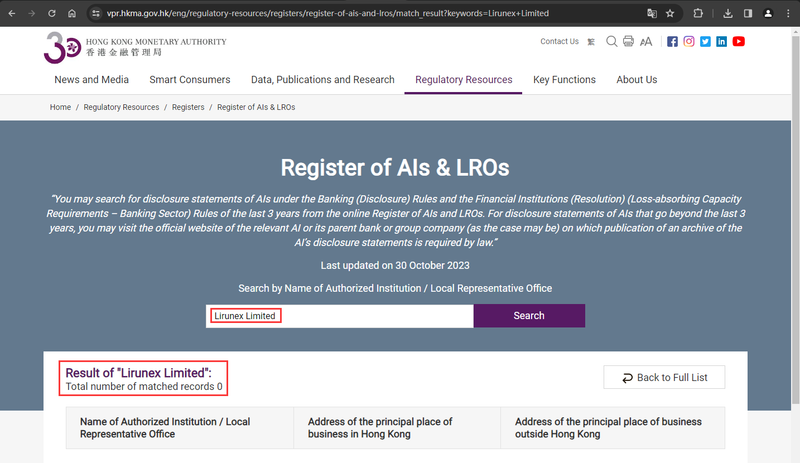This screenshot has width=800, height=463.
Task: Click the Home breadcrumb link
Action: pos(60,107)
